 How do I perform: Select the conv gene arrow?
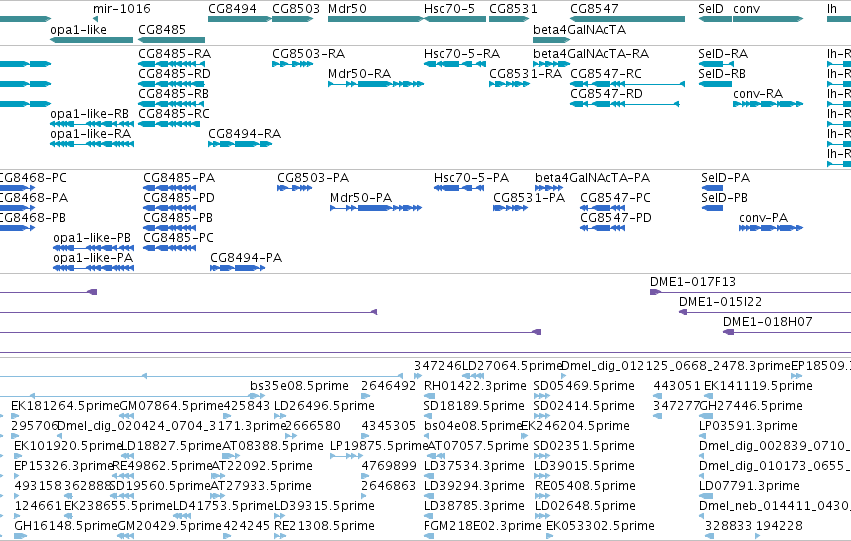tap(768, 20)
